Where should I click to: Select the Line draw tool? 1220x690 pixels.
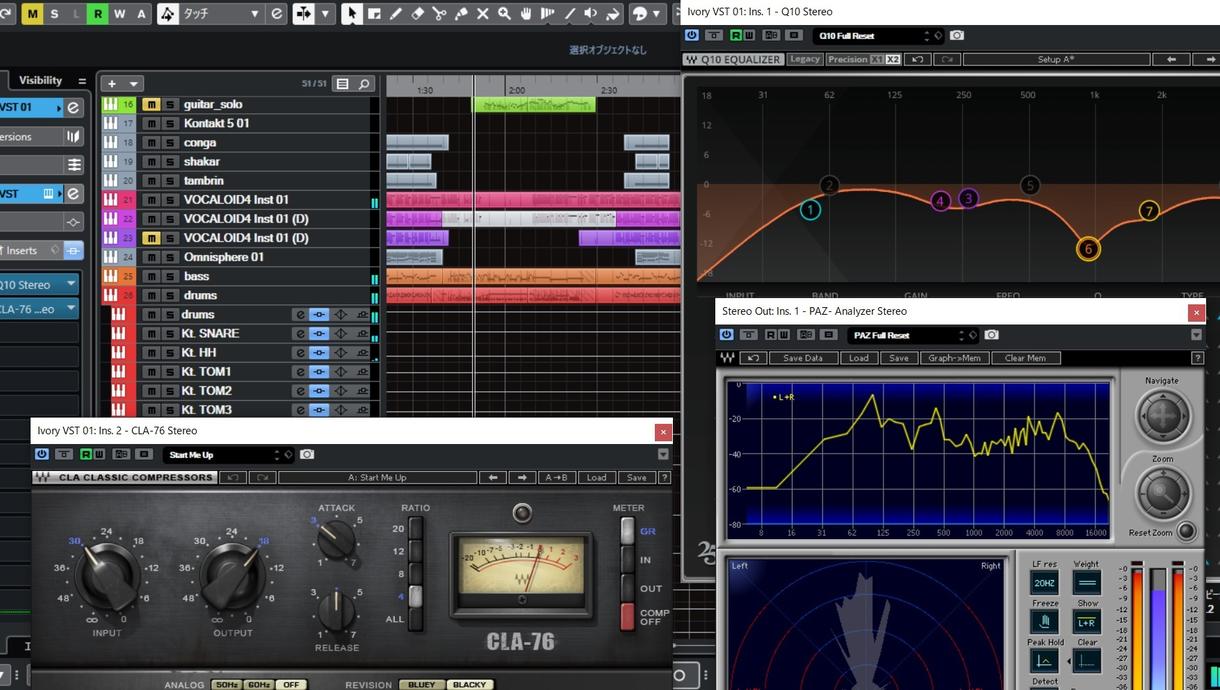click(570, 14)
